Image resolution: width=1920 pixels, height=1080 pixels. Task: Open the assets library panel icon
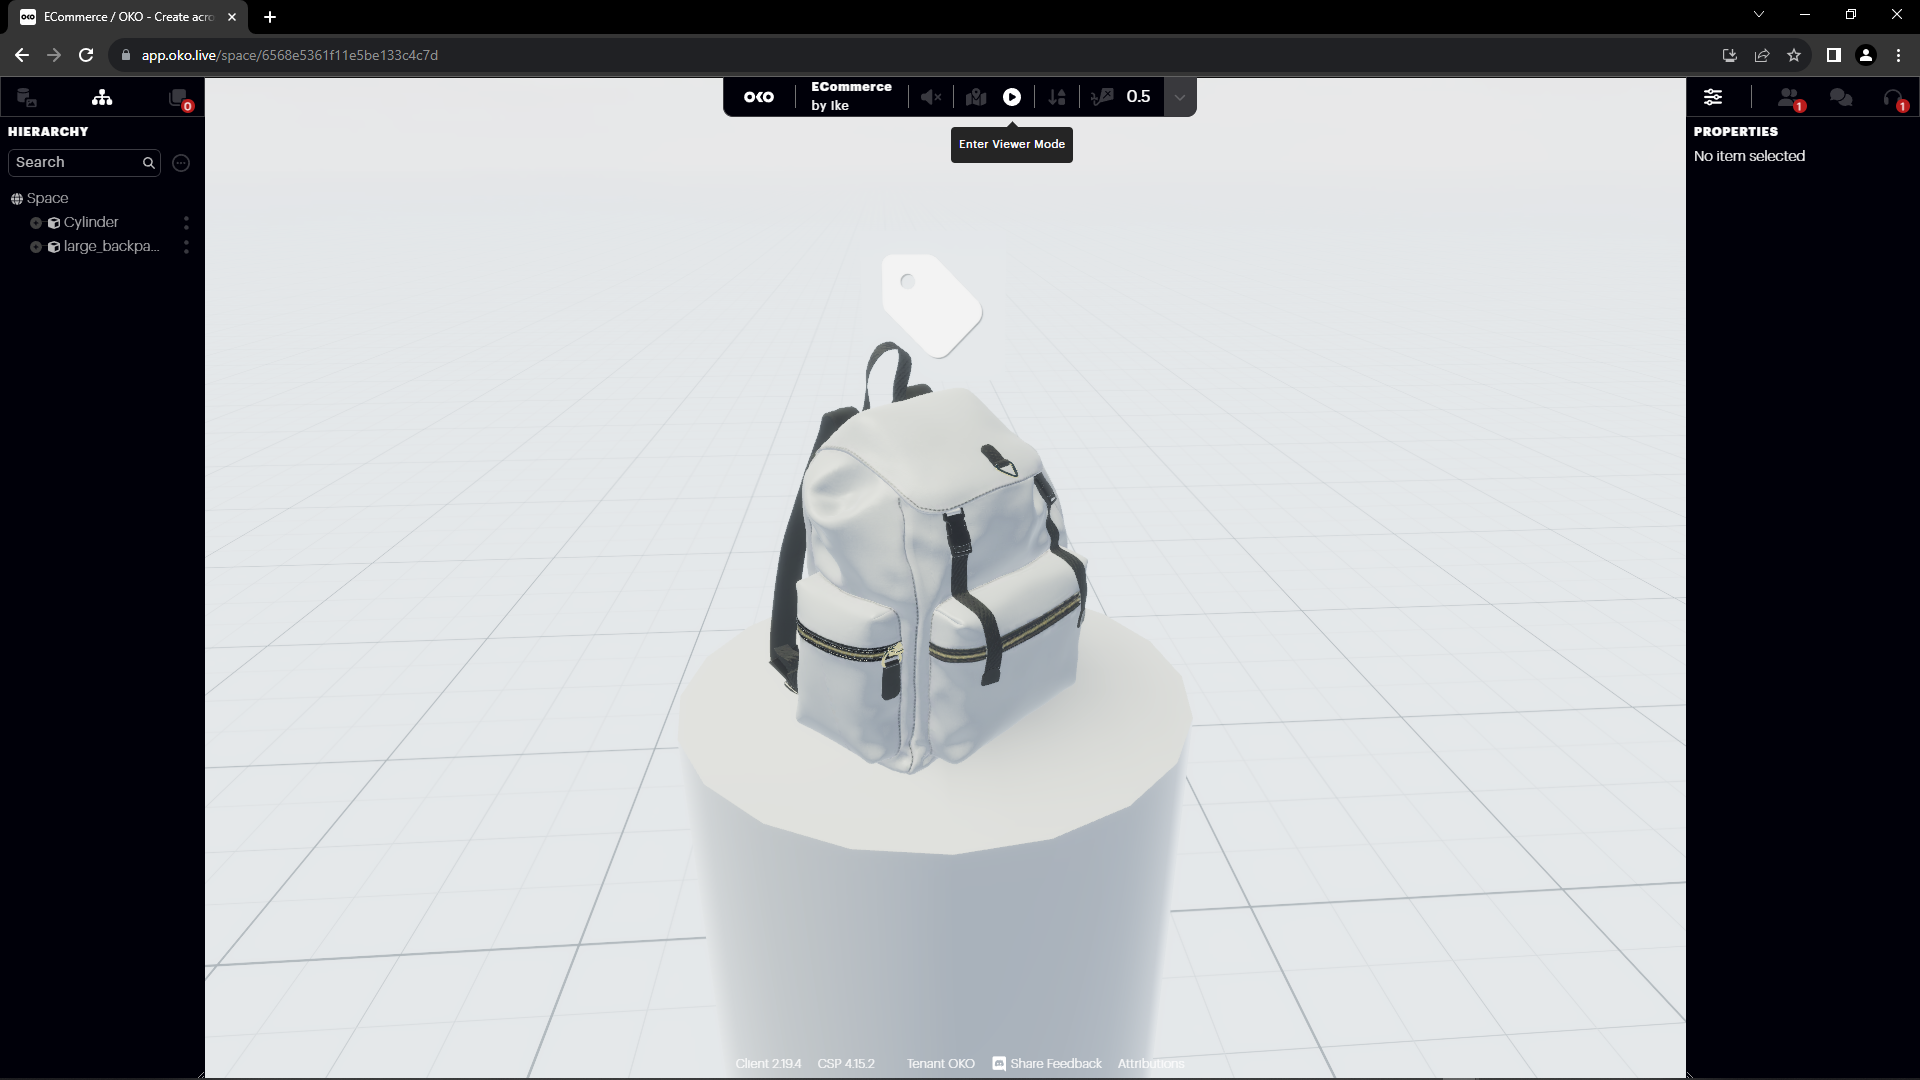[27, 98]
